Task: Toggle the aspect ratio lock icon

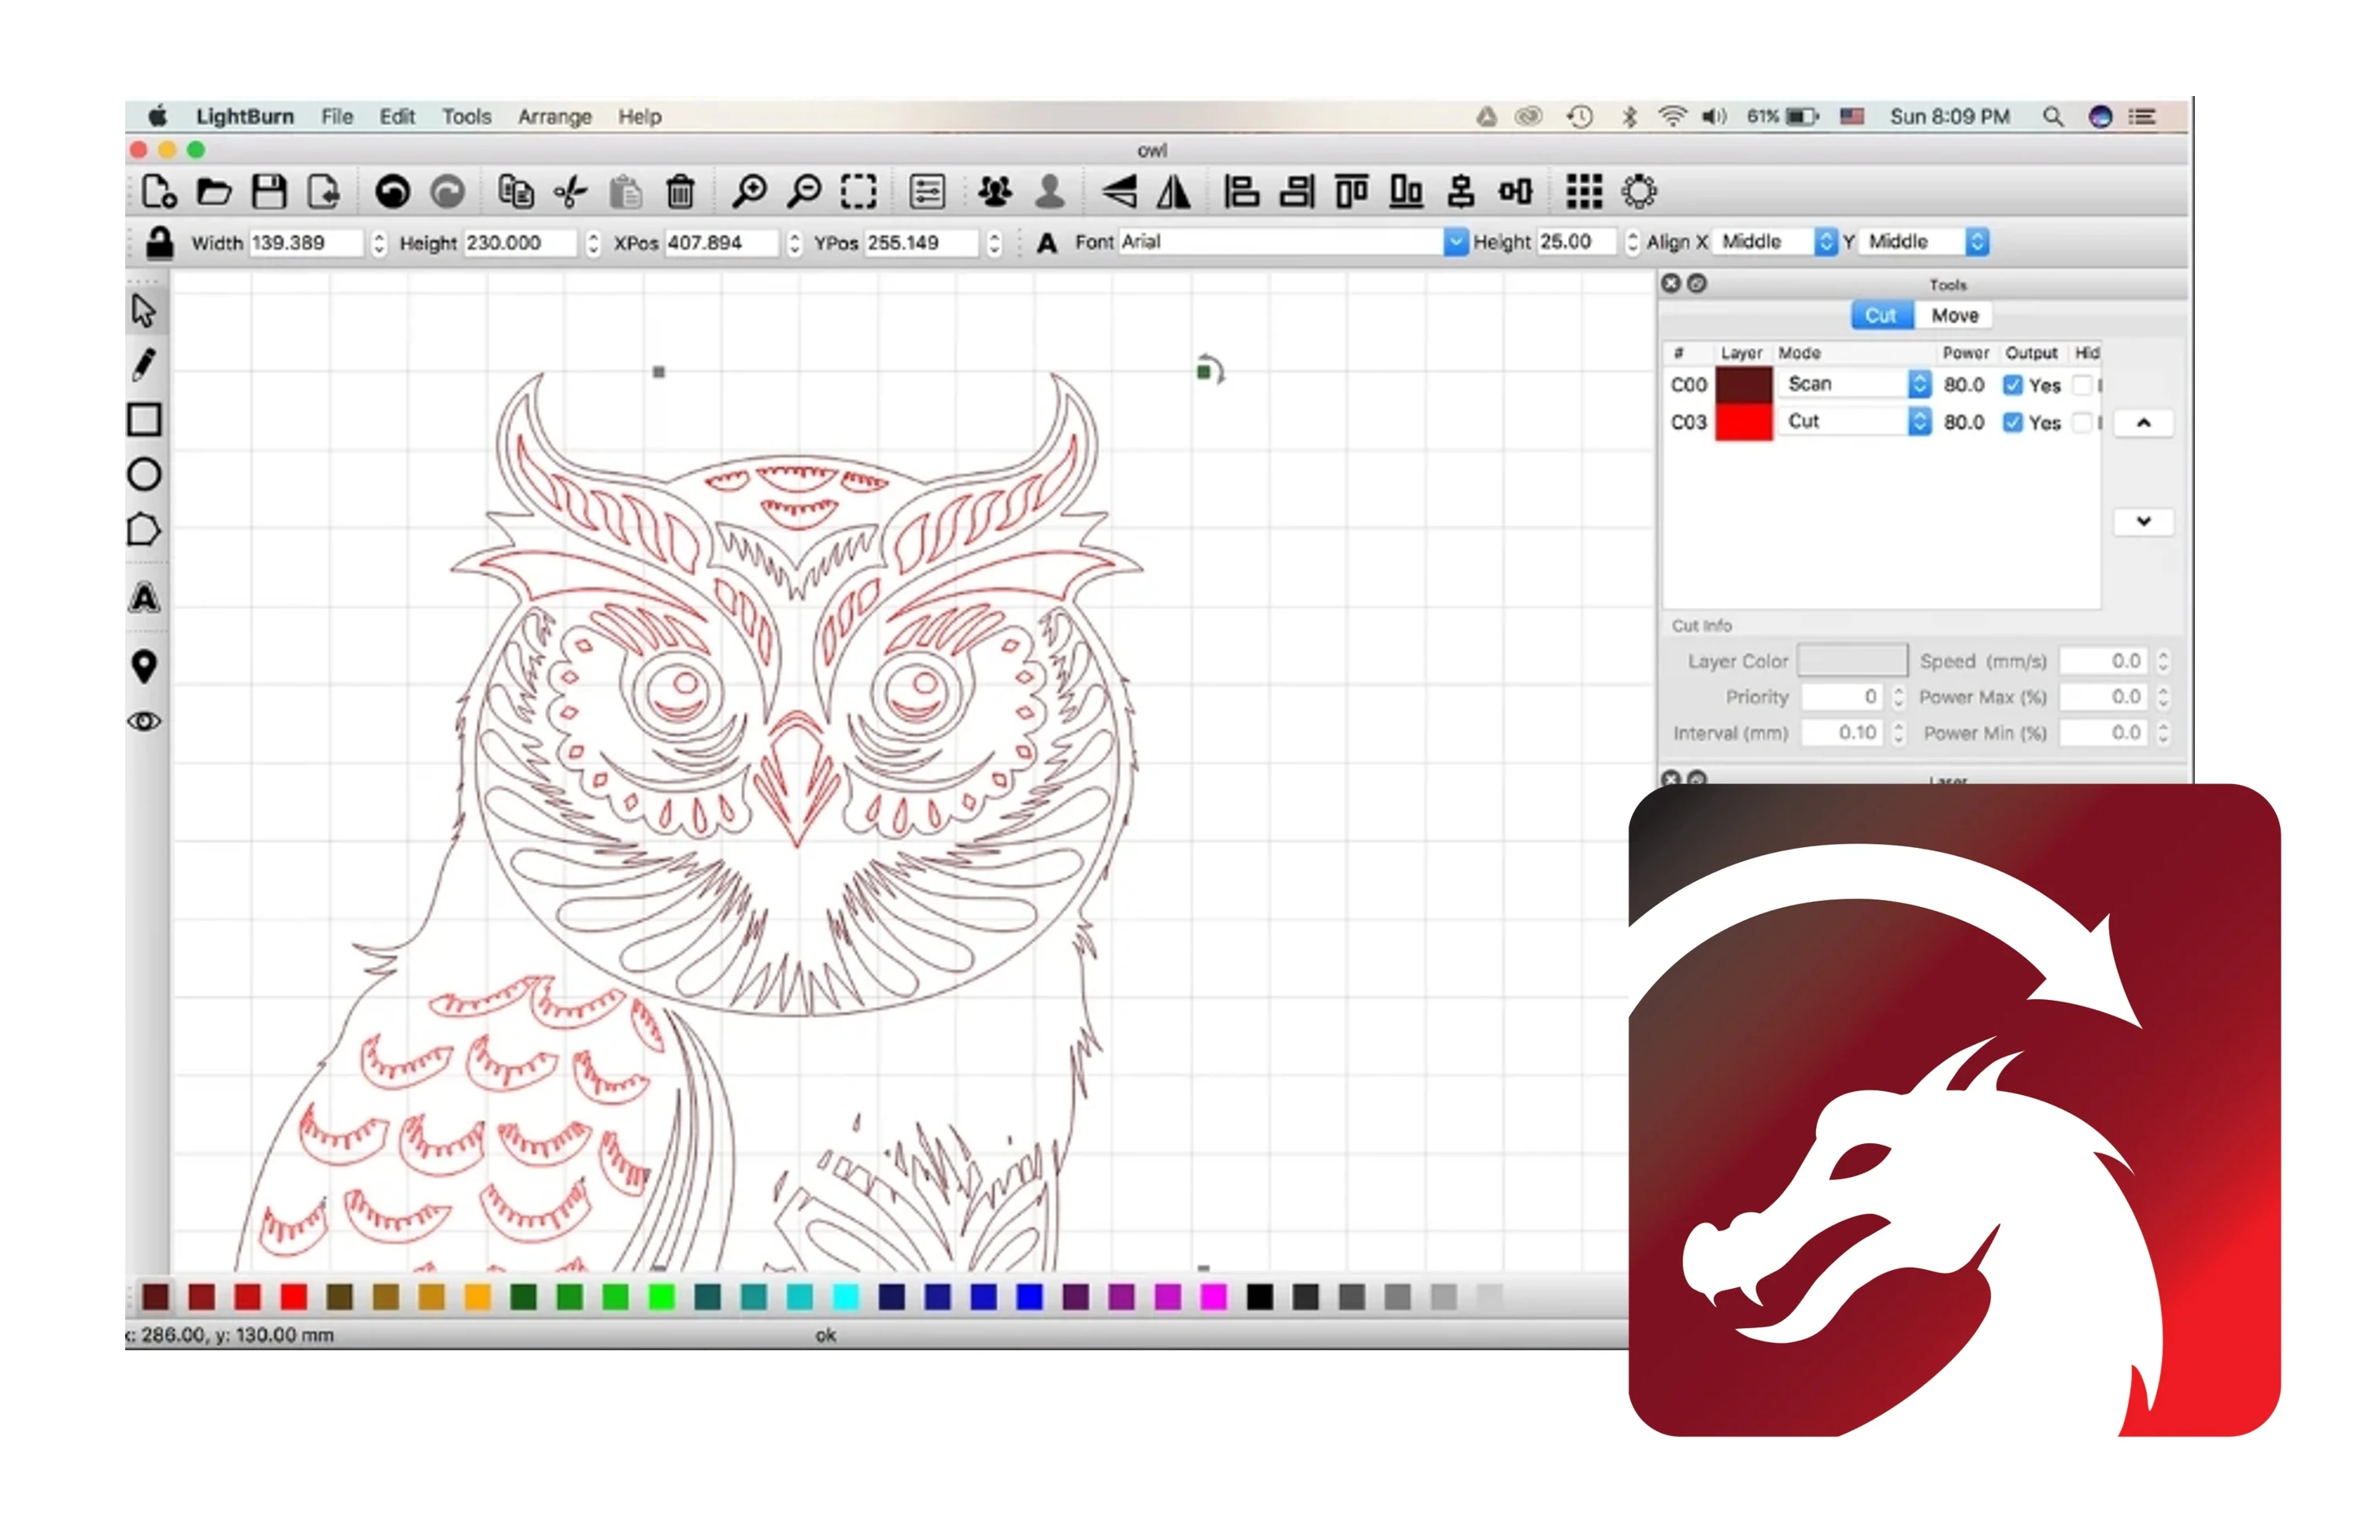Action: click(159, 242)
